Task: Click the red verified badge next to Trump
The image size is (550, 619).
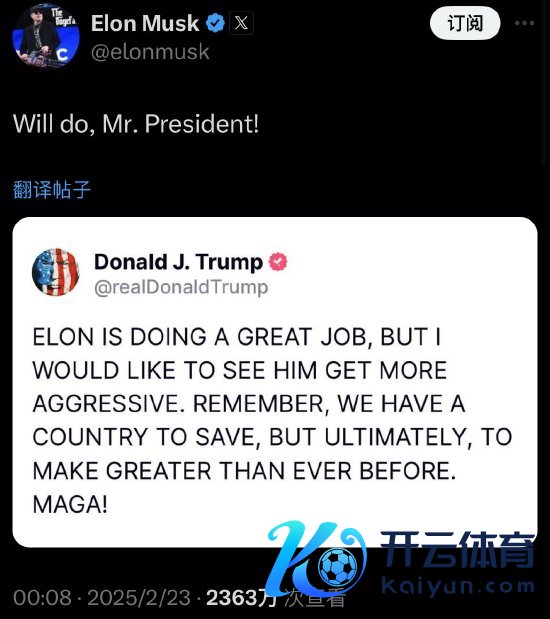Action: tap(278, 262)
